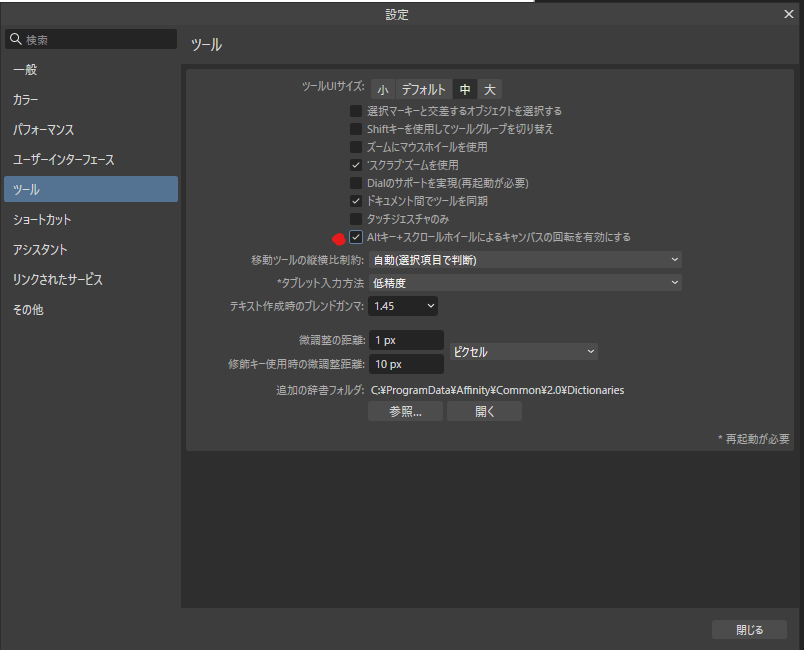This screenshot has height=650, width=804.
Task: Open 移動ツールの縦横比制約 dropdown
Action: click(525, 260)
